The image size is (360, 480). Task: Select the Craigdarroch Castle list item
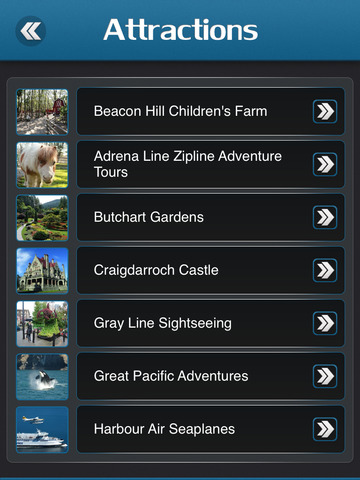pos(211,270)
